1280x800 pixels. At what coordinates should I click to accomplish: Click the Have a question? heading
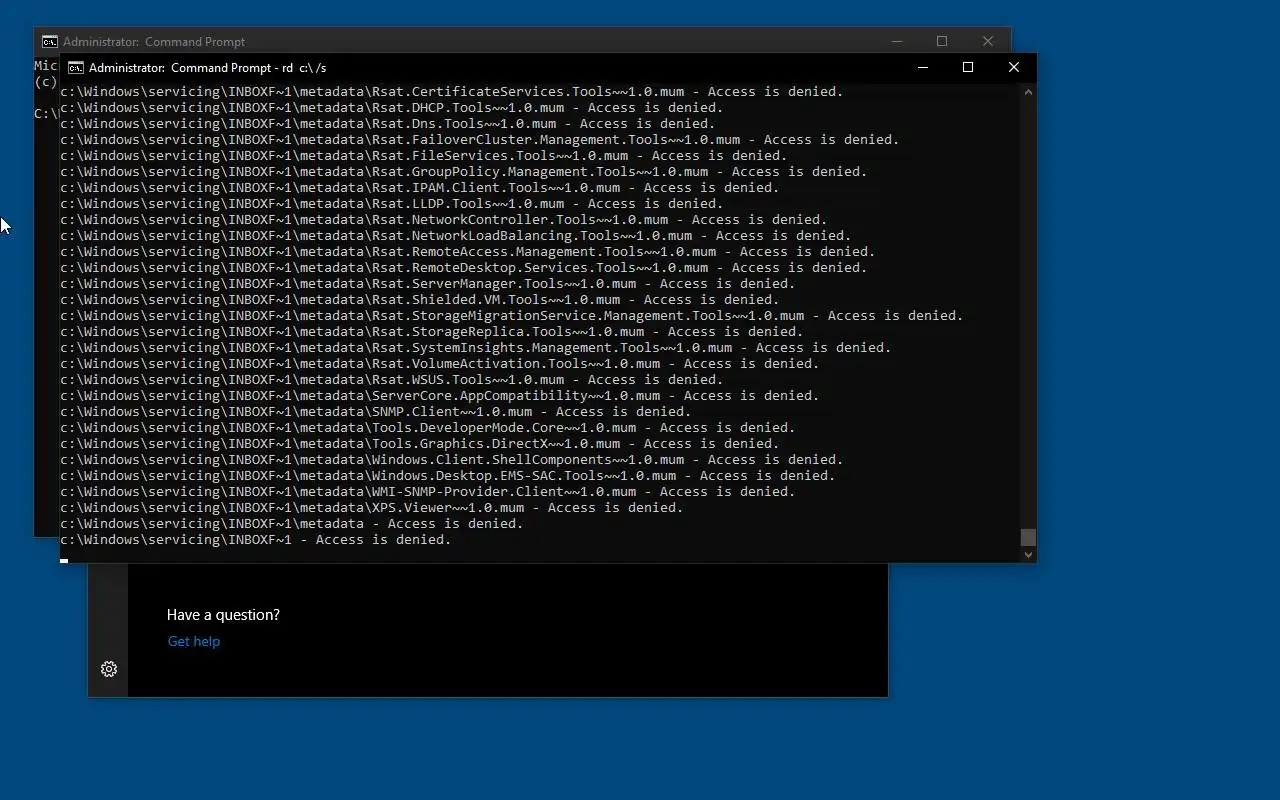(223, 615)
